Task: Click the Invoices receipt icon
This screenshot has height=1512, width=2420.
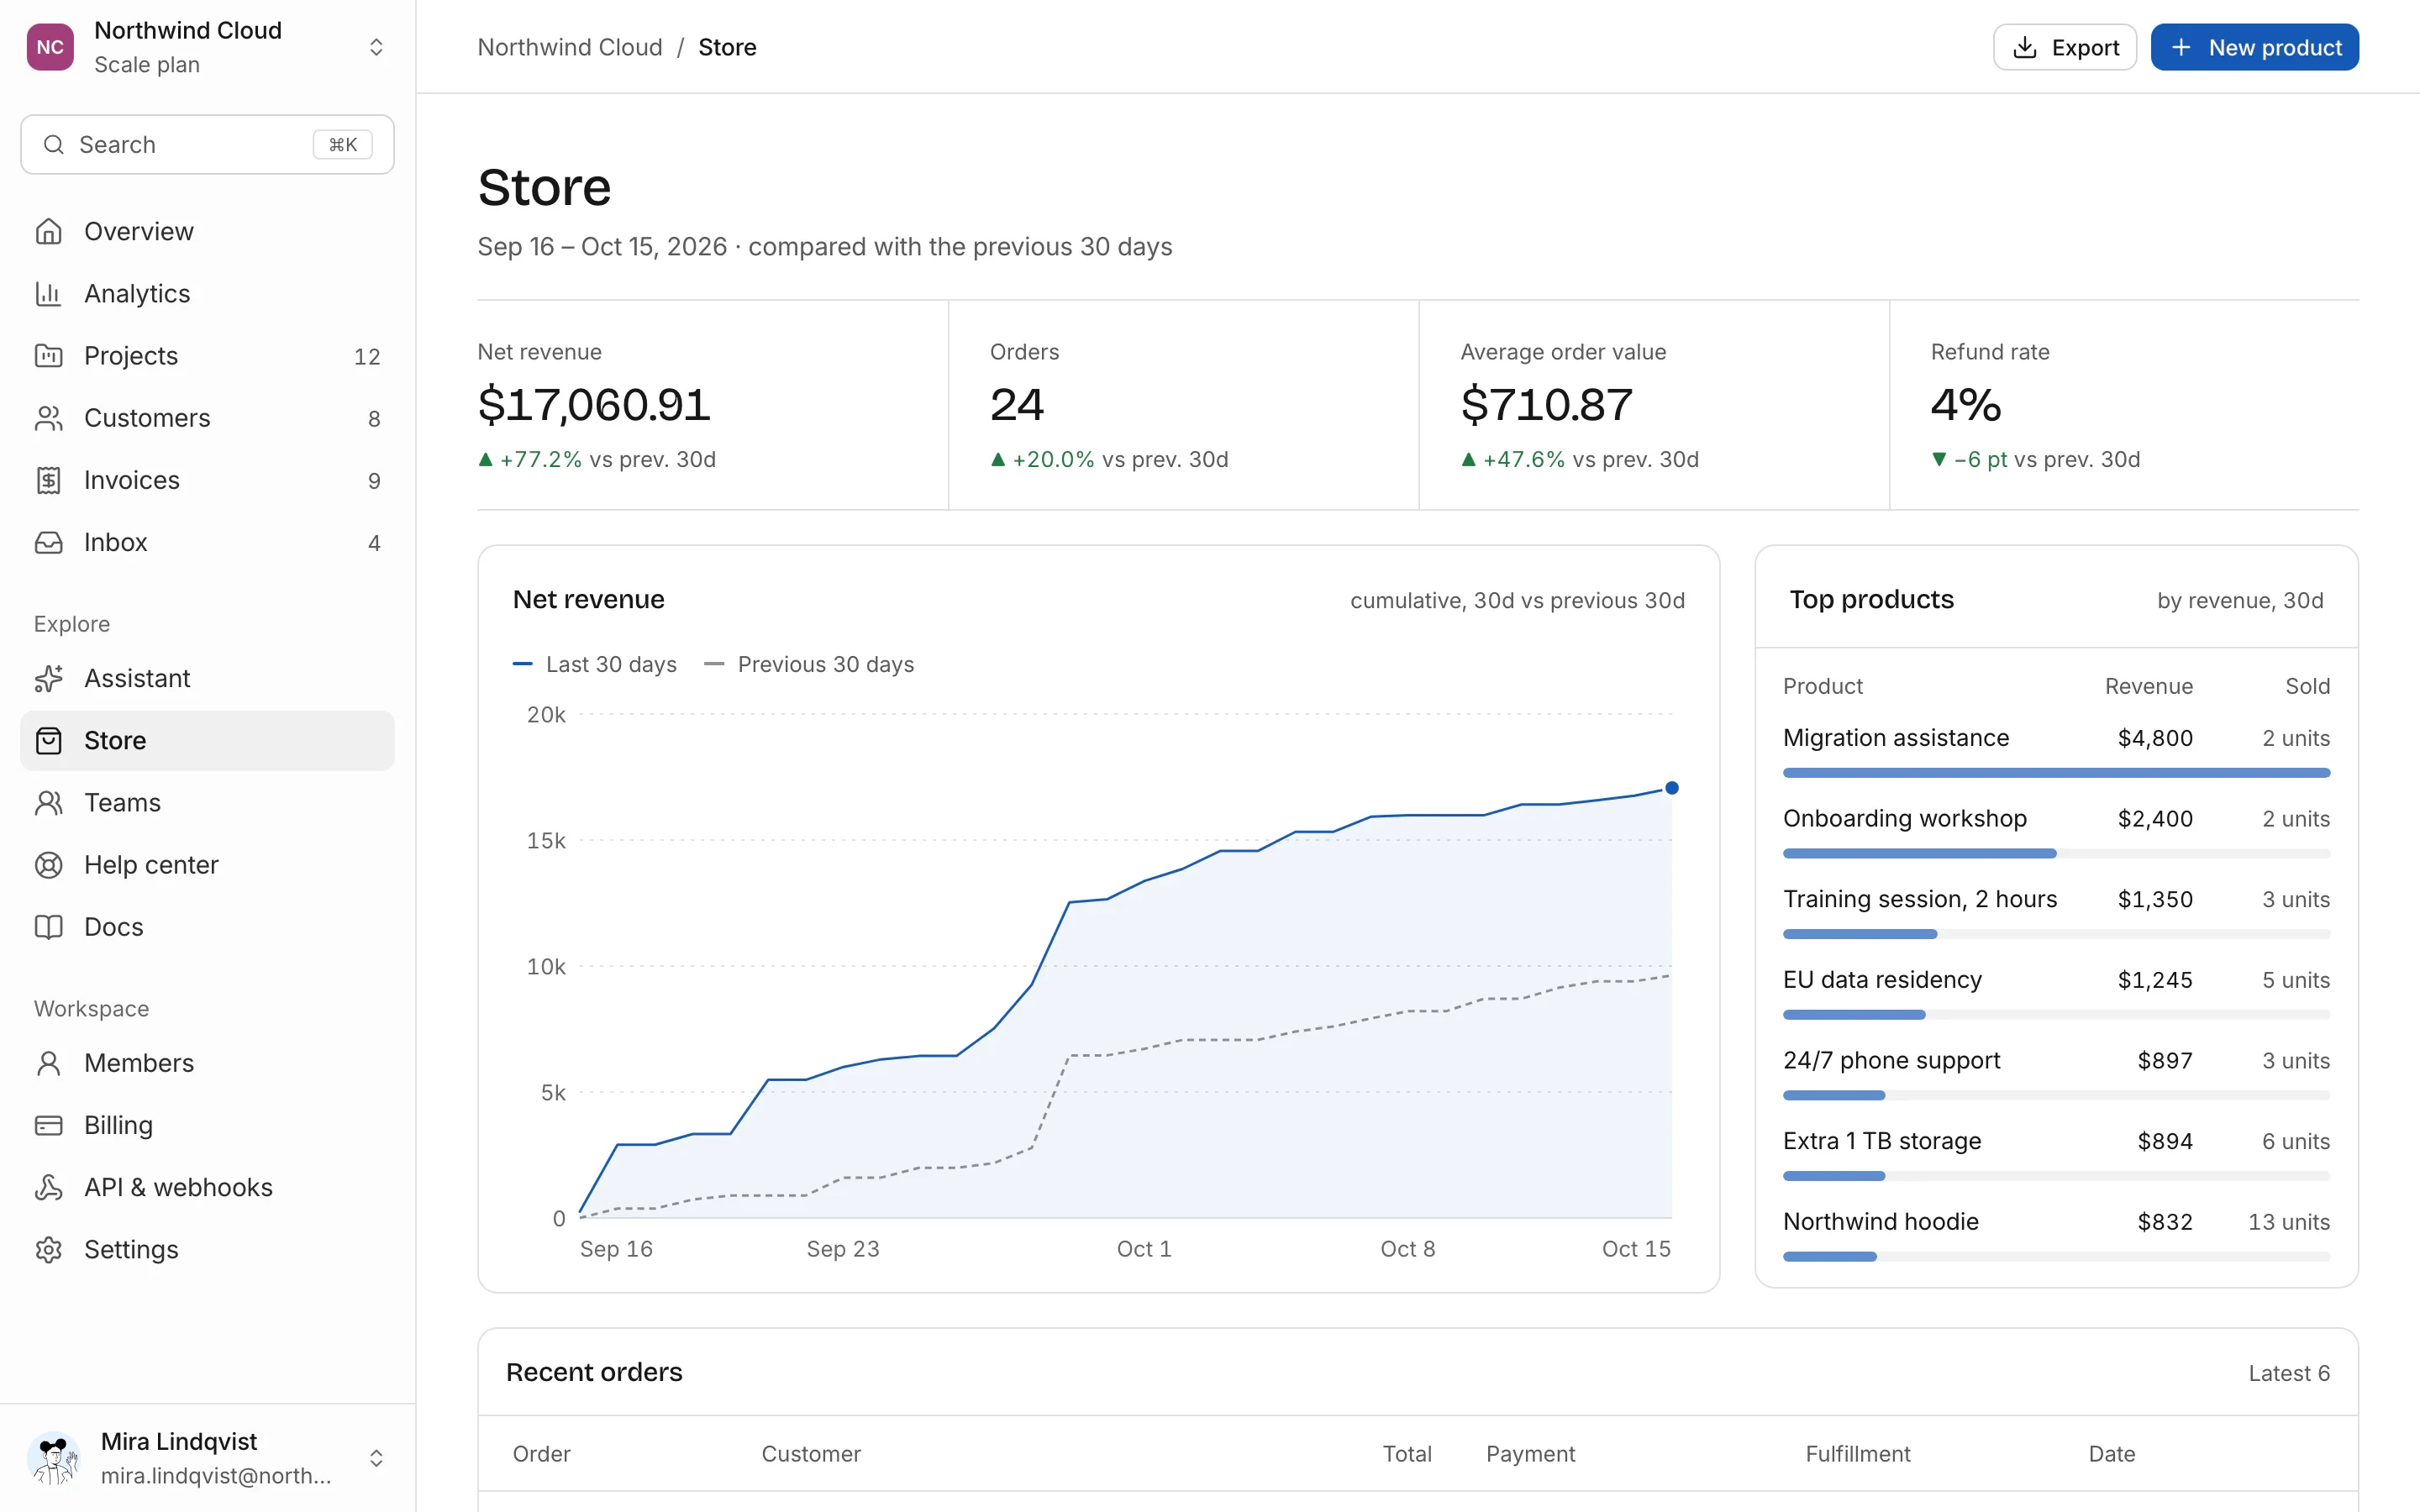Action: click(49, 480)
